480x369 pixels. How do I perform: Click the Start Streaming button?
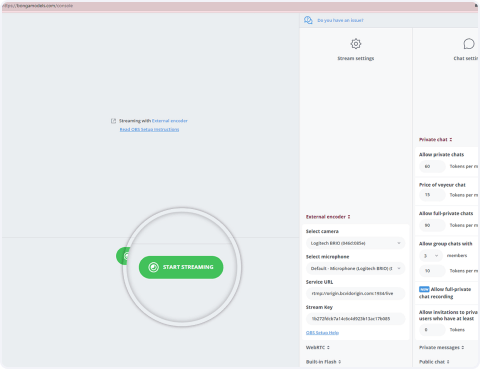[181, 267]
